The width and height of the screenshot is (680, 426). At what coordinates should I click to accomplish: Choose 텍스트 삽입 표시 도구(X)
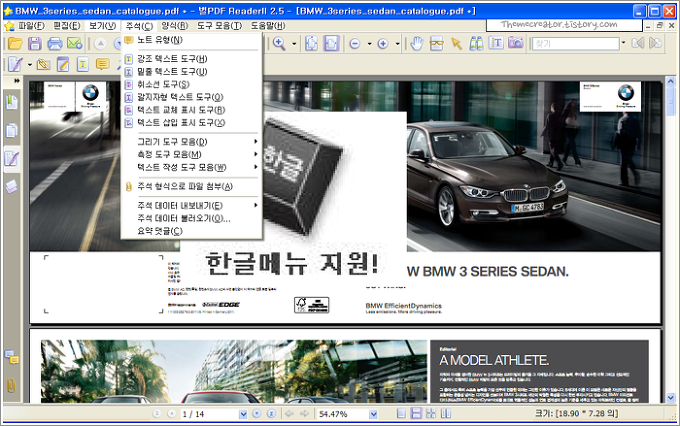tap(192, 123)
